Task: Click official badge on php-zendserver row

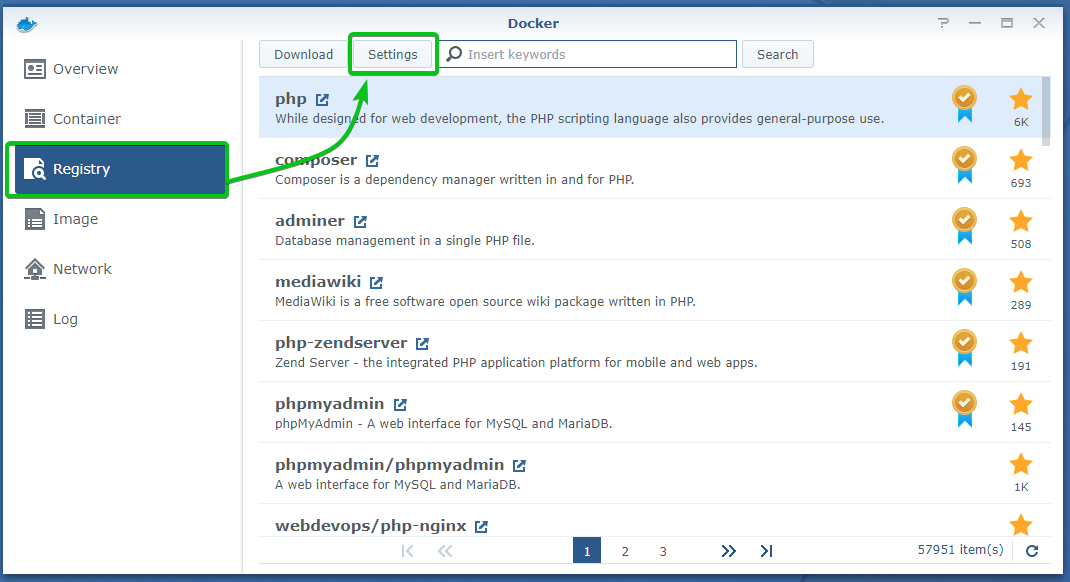Action: (x=964, y=348)
